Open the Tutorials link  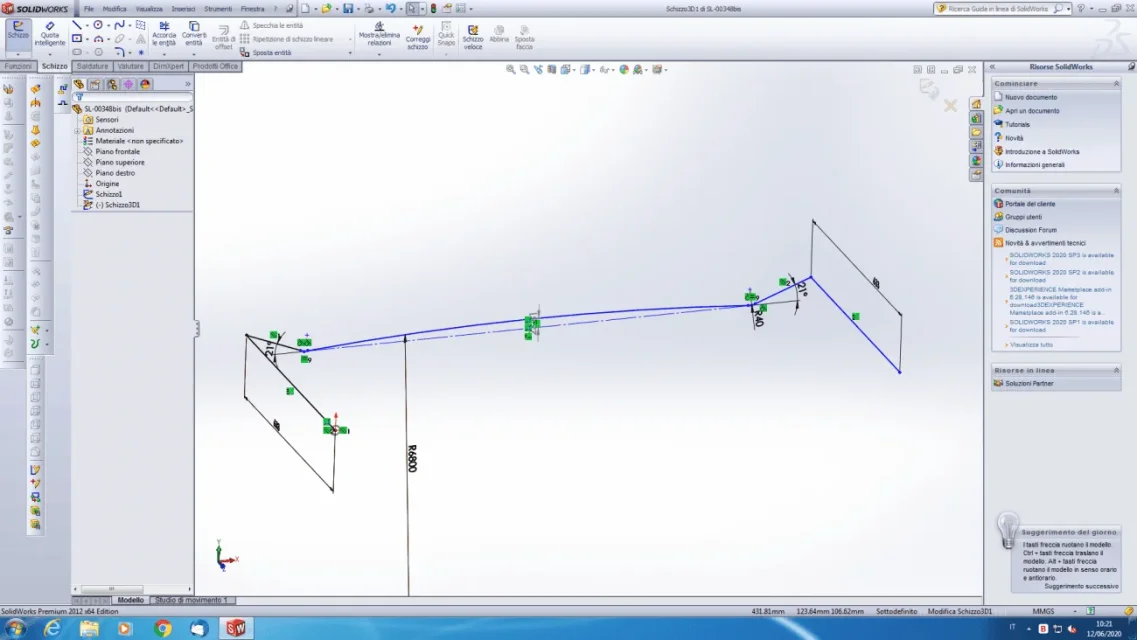1017,124
